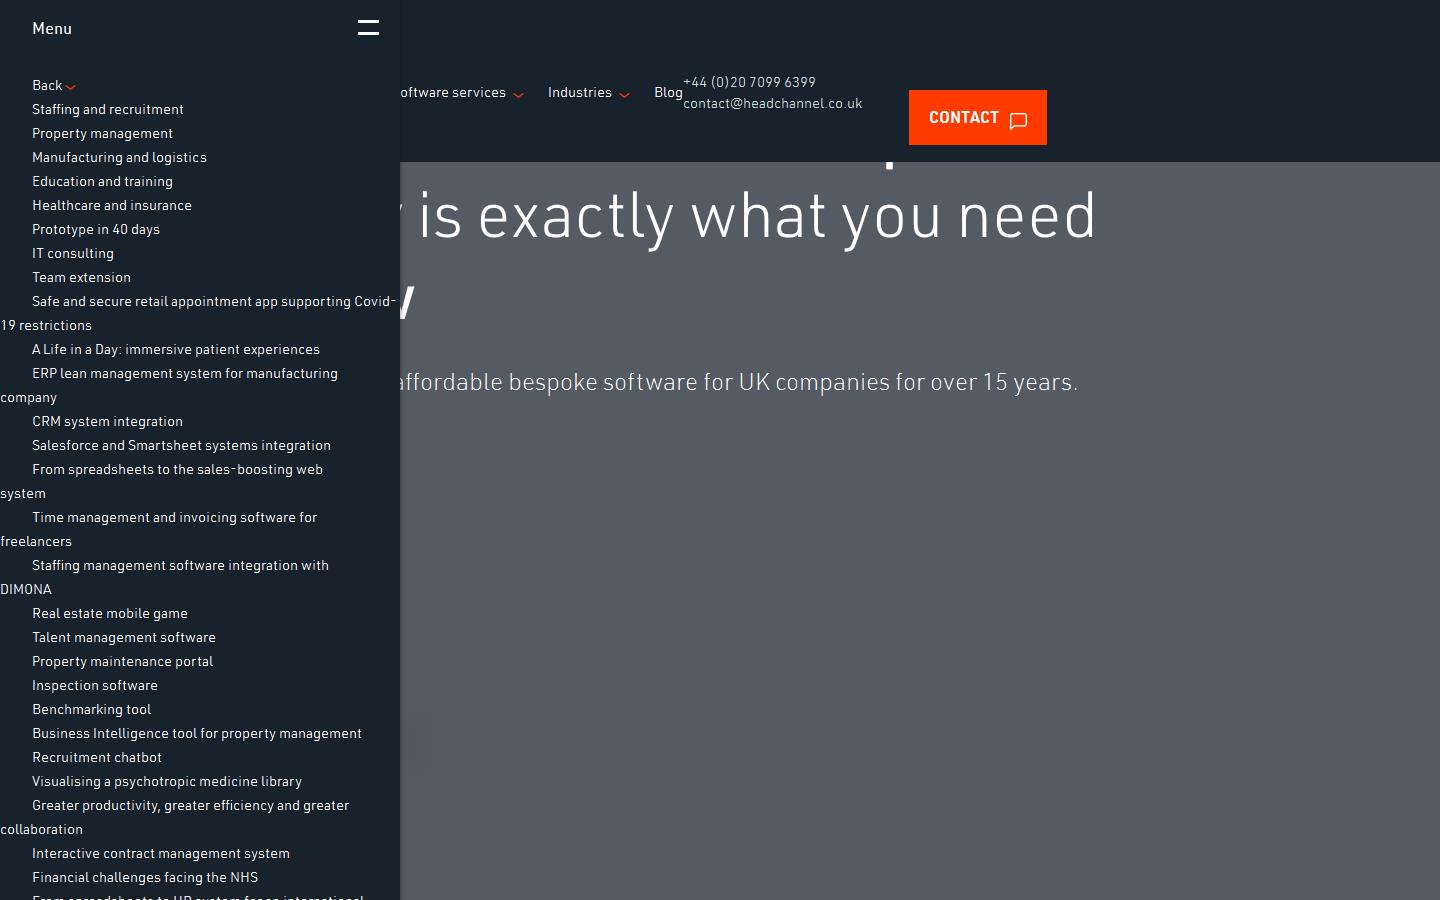Select Property management in the sidebar

(102, 134)
